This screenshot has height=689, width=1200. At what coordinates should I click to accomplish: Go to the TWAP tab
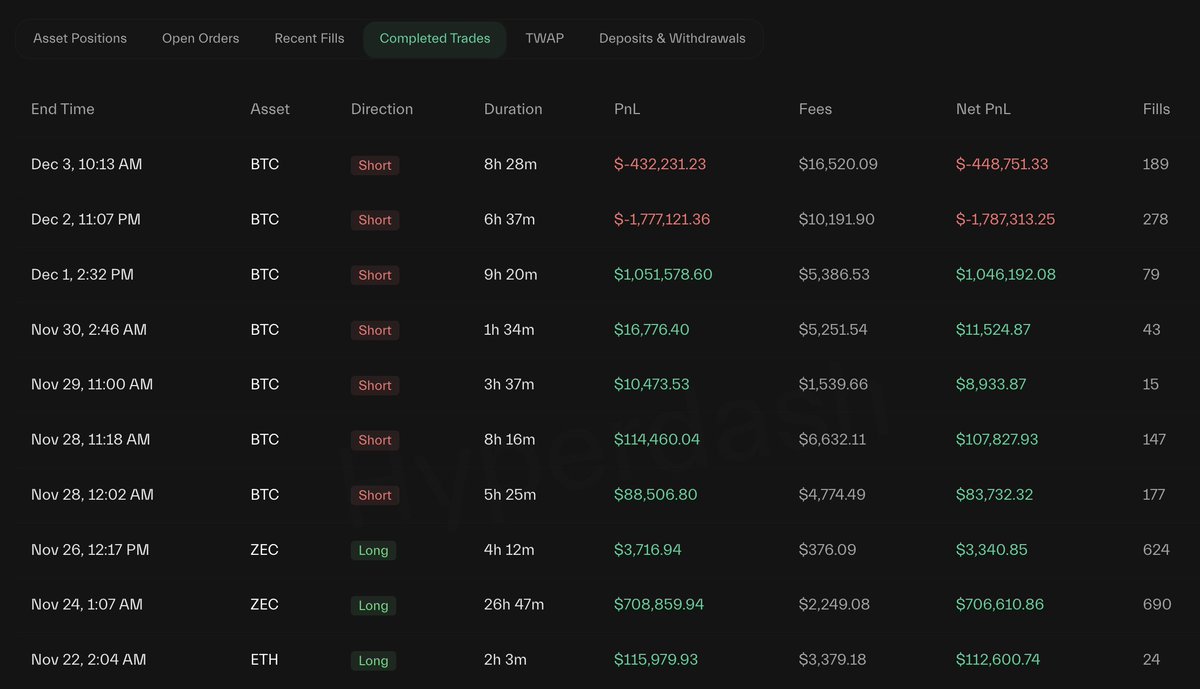[x=544, y=39]
